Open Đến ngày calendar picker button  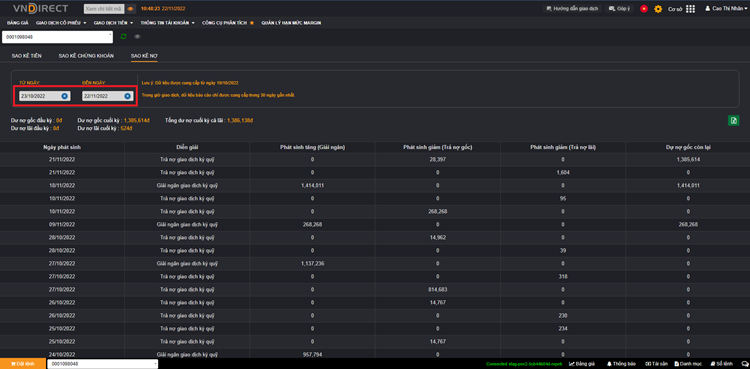(x=128, y=96)
